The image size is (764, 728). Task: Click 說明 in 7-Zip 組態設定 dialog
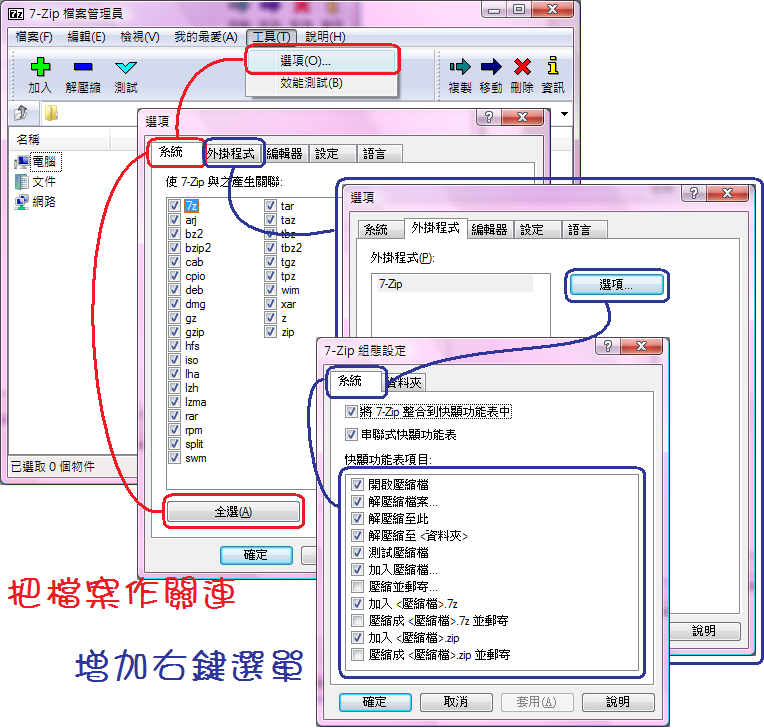pyautogui.click(x=618, y=702)
